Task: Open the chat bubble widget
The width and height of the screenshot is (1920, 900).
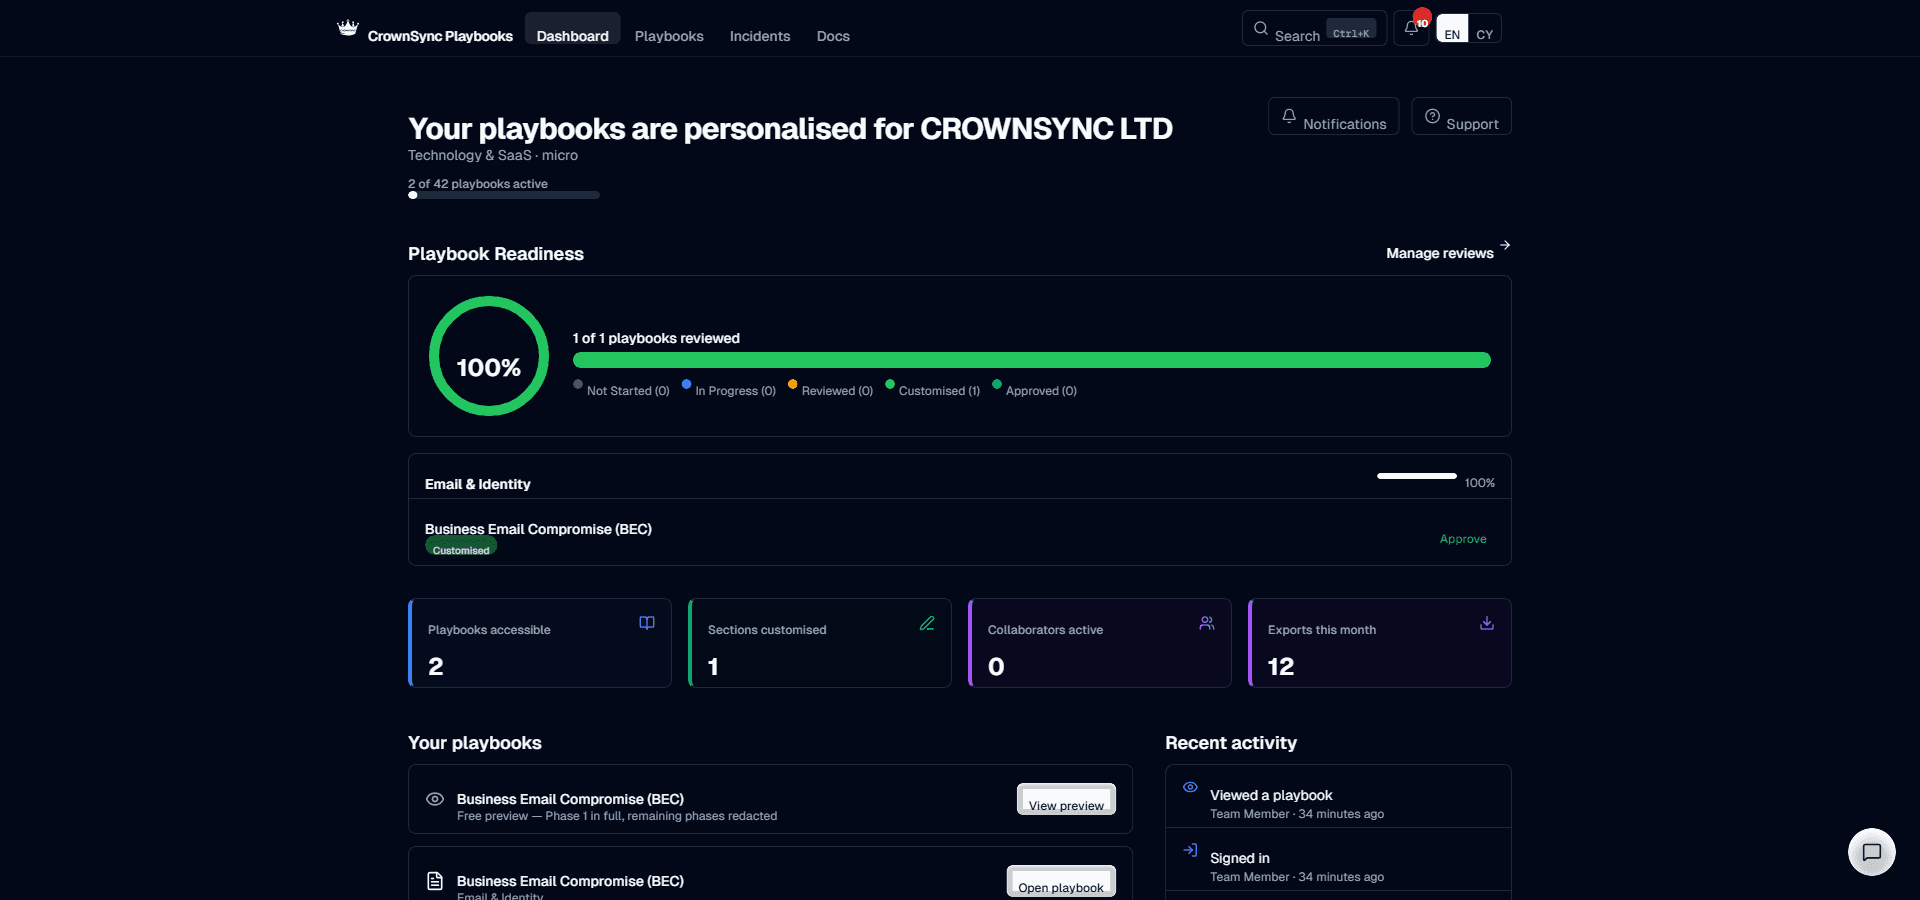Action: (1872, 852)
